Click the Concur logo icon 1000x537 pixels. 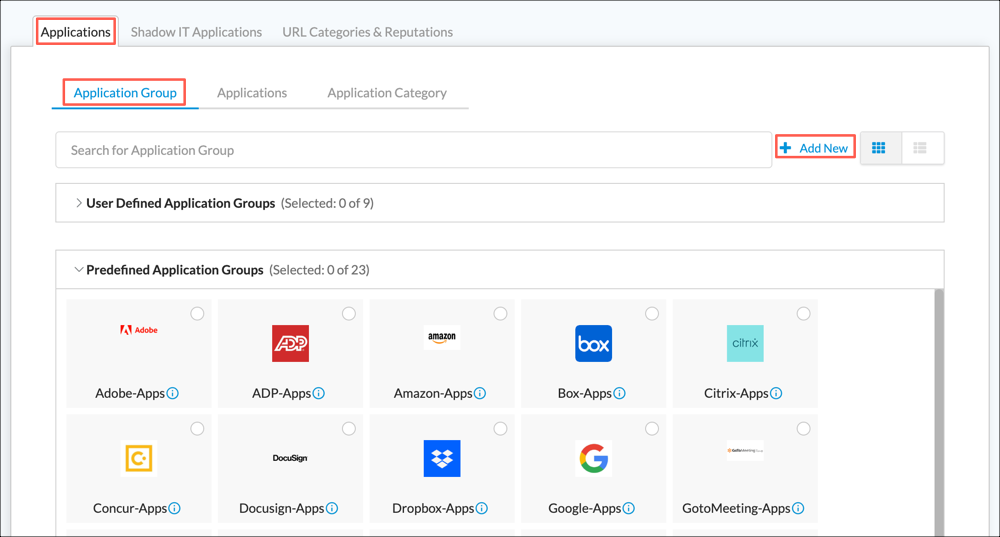(x=138, y=458)
